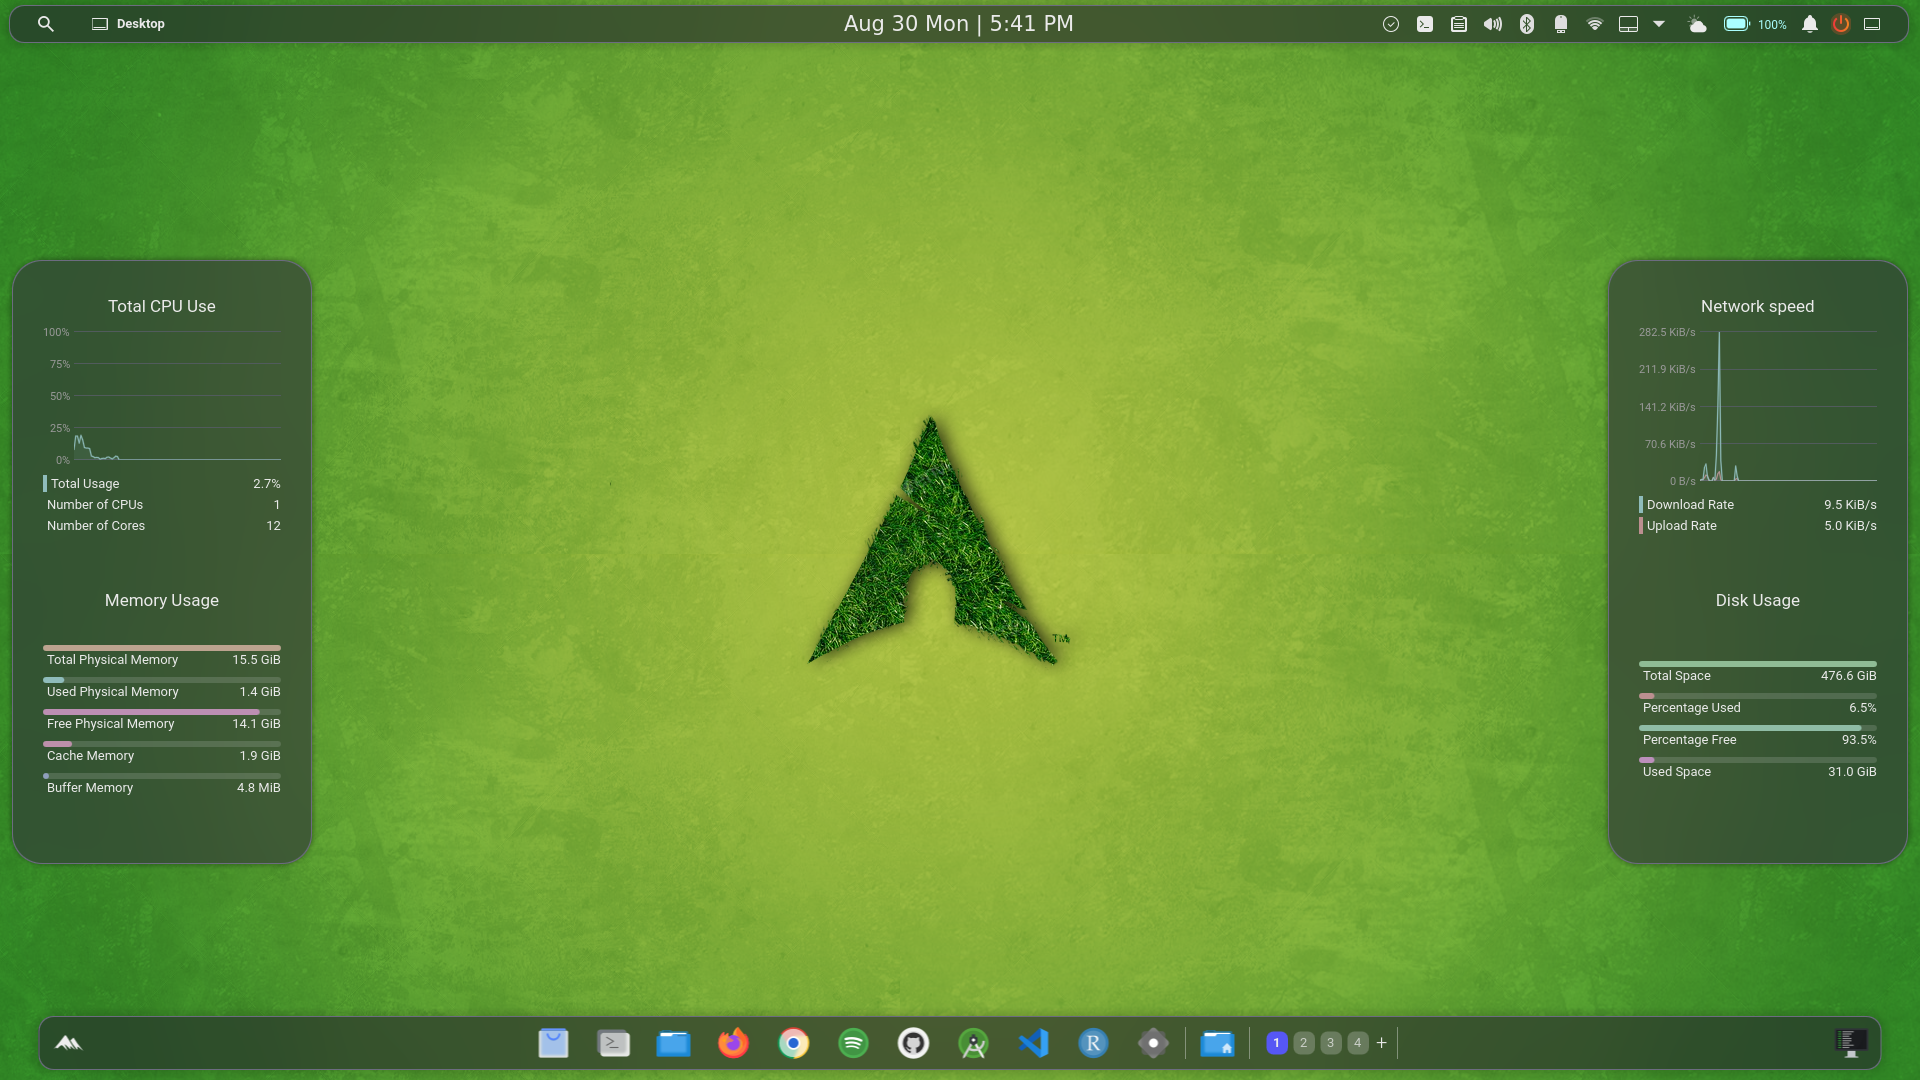
Task: Launch Android Studio from the dock
Action: (x=973, y=1043)
